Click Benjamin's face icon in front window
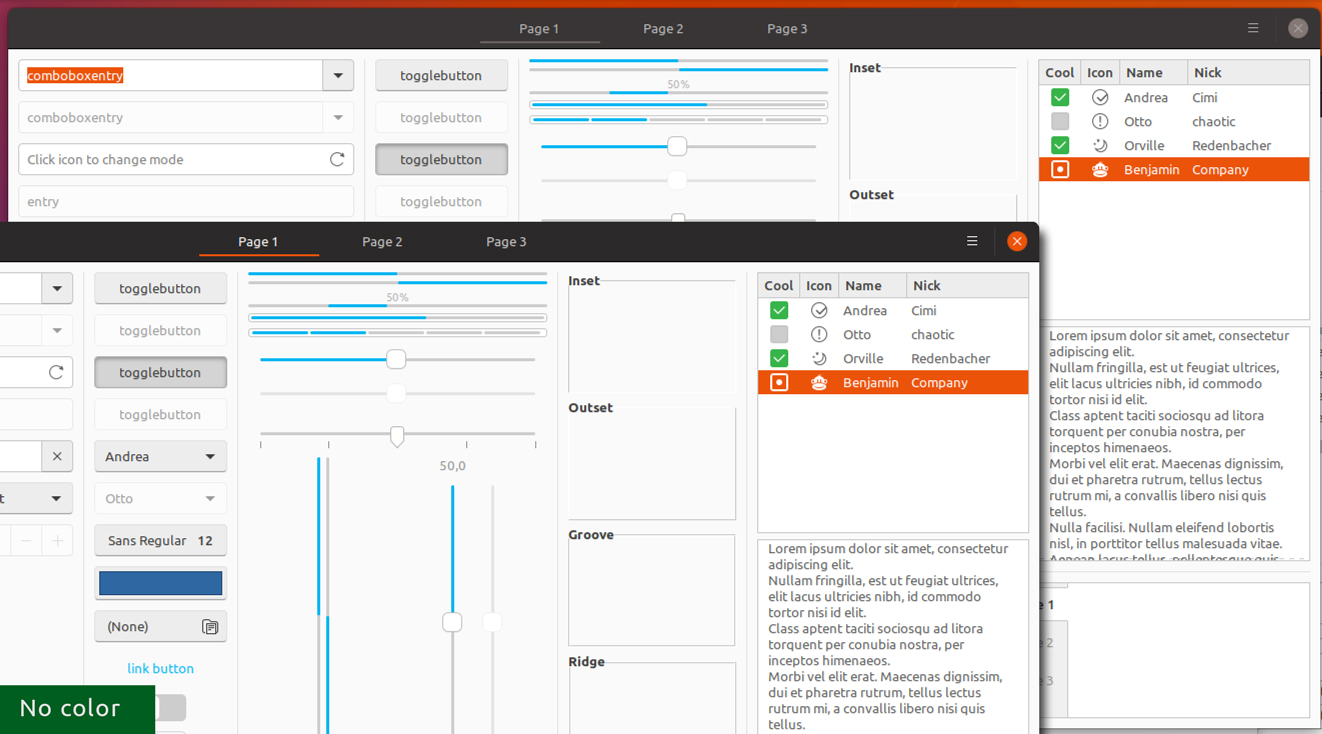The height and width of the screenshot is (734, 1322). click(819, 382)
